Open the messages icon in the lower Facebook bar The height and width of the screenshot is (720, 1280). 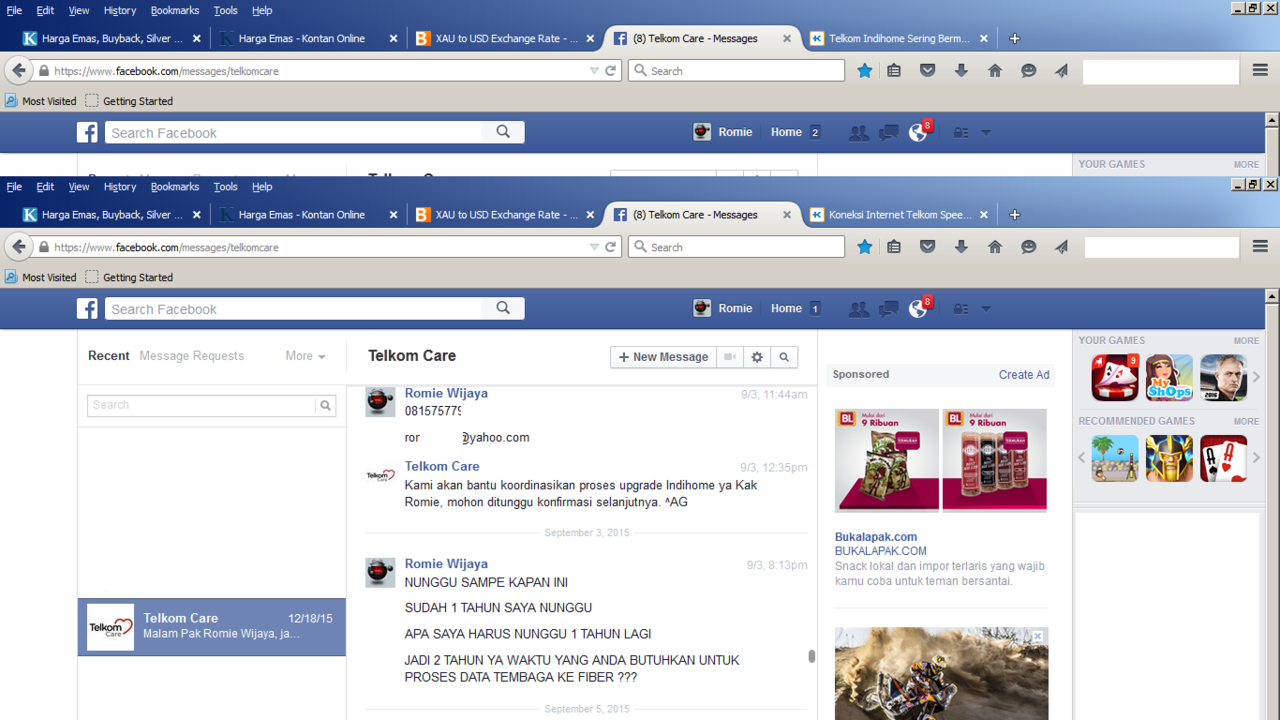888,309
